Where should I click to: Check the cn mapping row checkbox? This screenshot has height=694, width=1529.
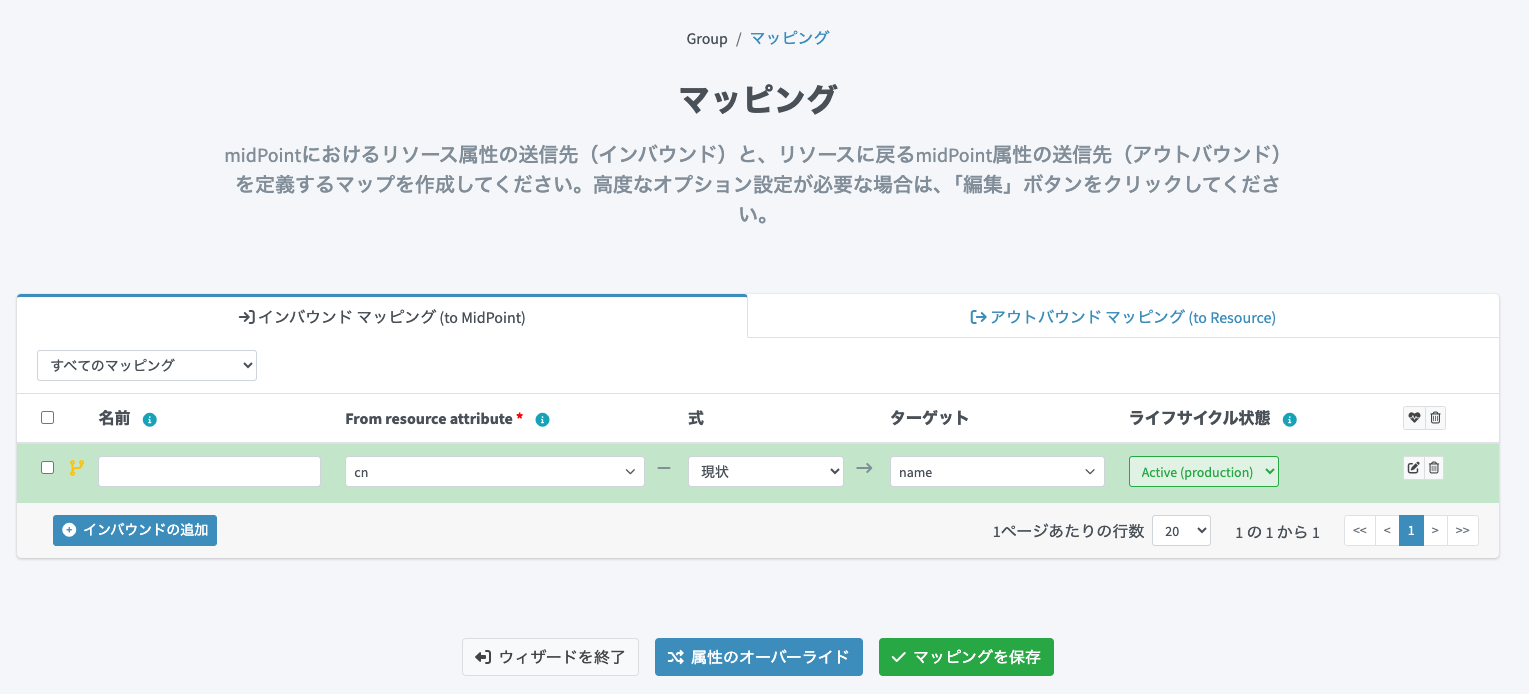click(47, 467)
